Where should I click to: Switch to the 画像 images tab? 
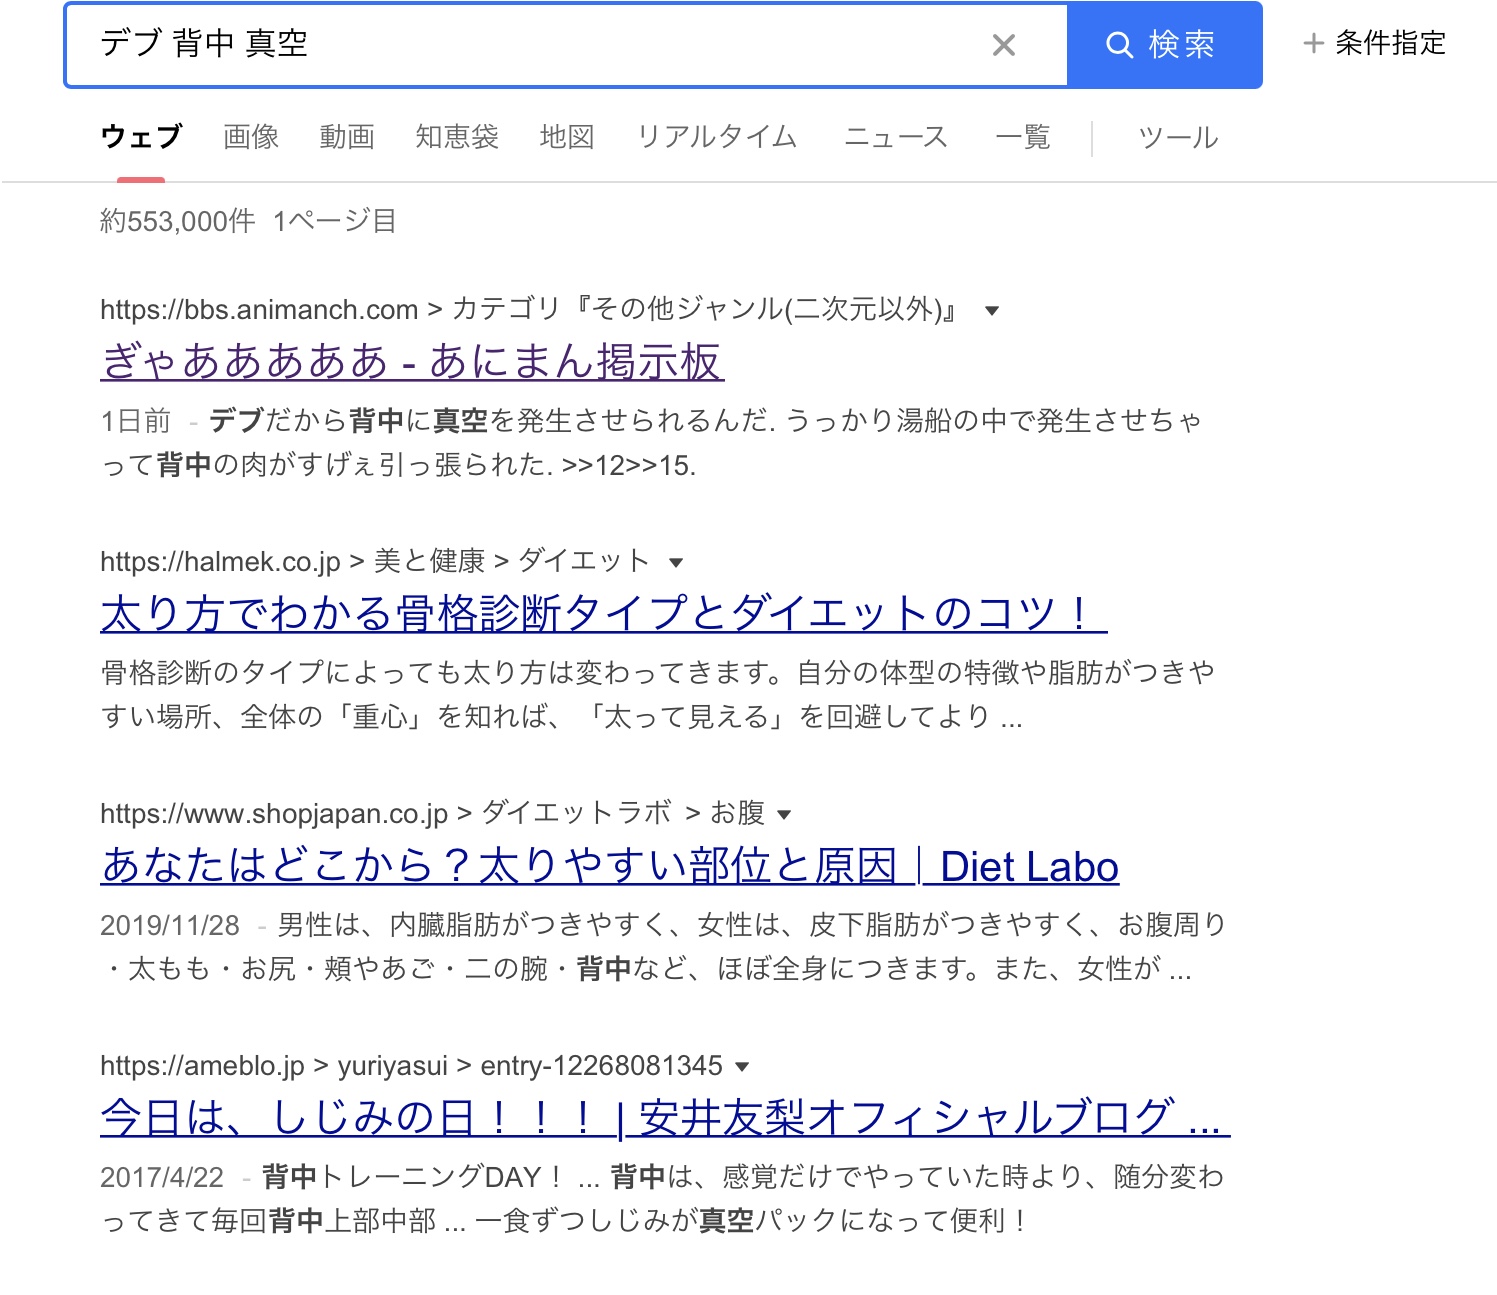pyautogui.click(x=251, y=137)
